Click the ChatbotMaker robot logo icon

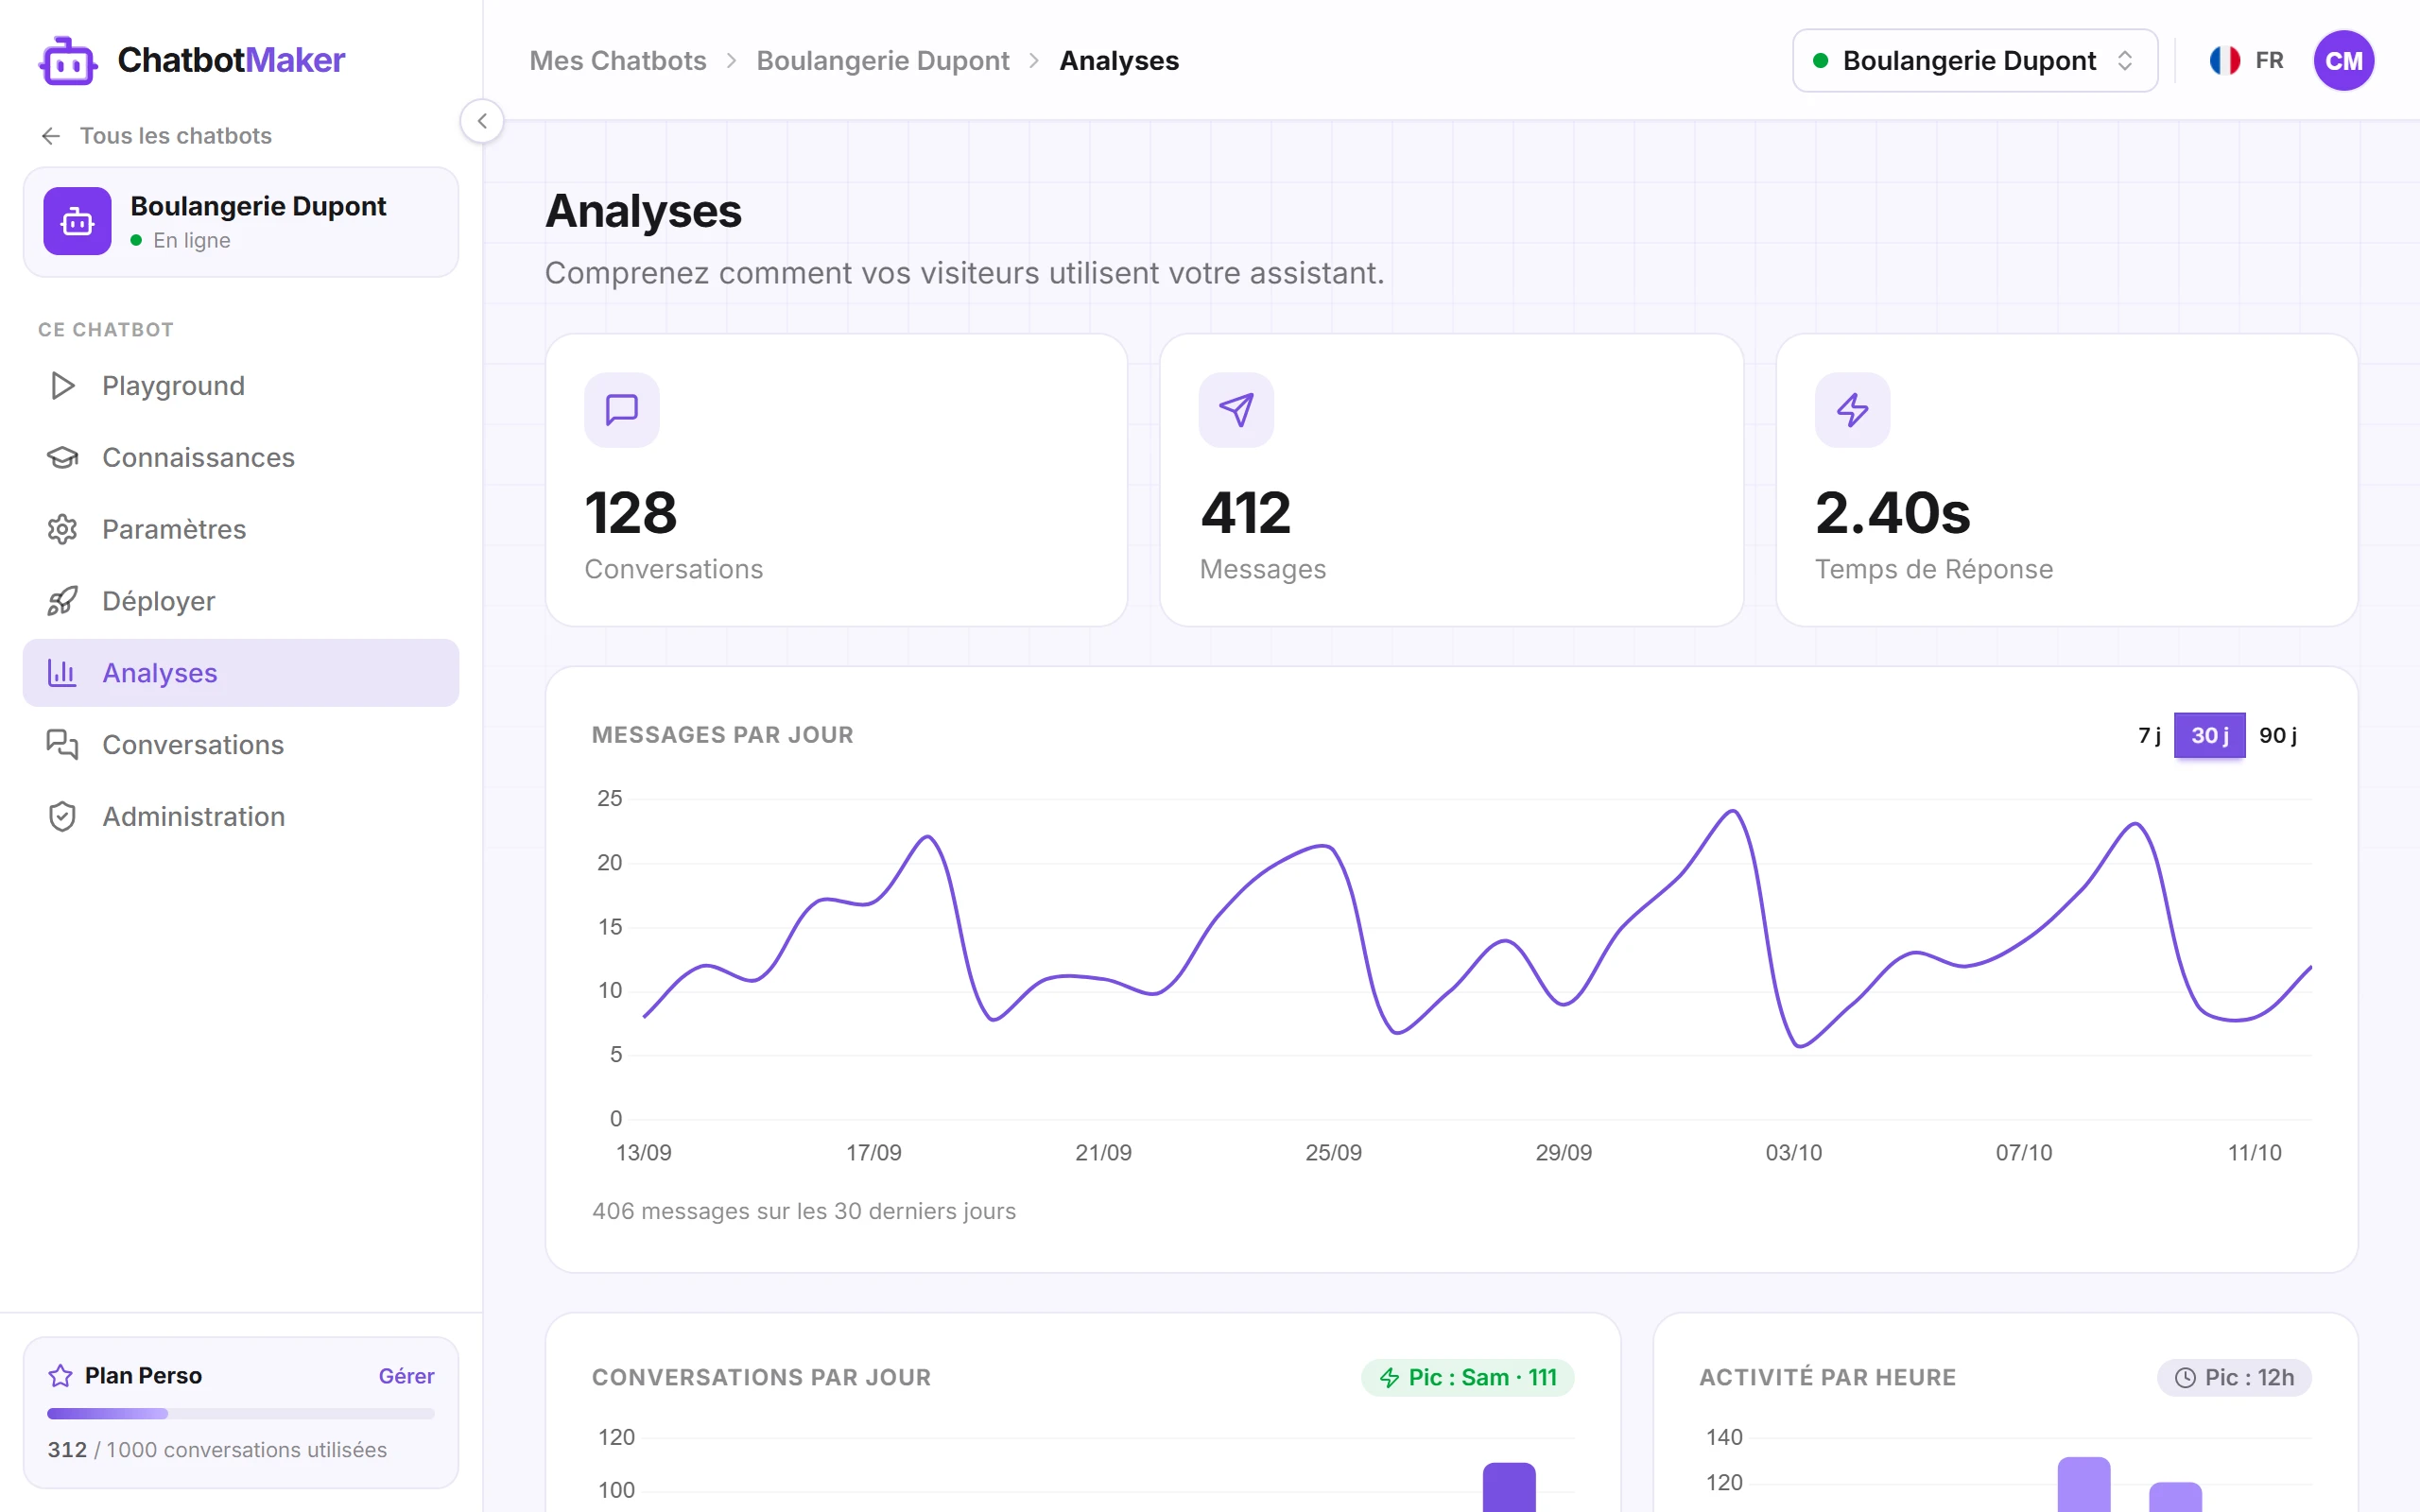tap(68, 61)
